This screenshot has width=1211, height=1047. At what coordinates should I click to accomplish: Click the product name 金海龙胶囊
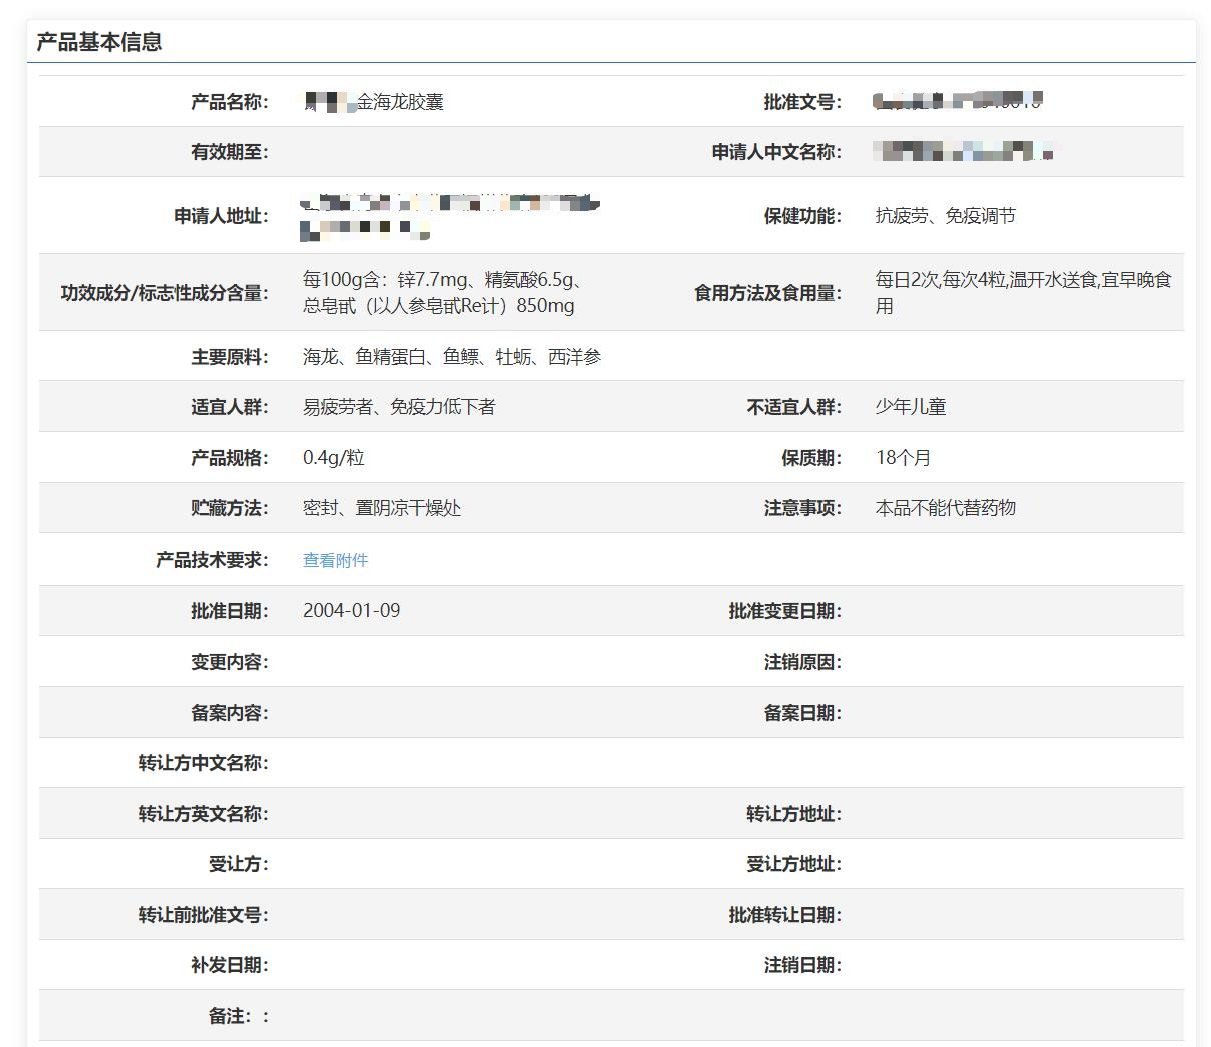(x=399, y=102)
